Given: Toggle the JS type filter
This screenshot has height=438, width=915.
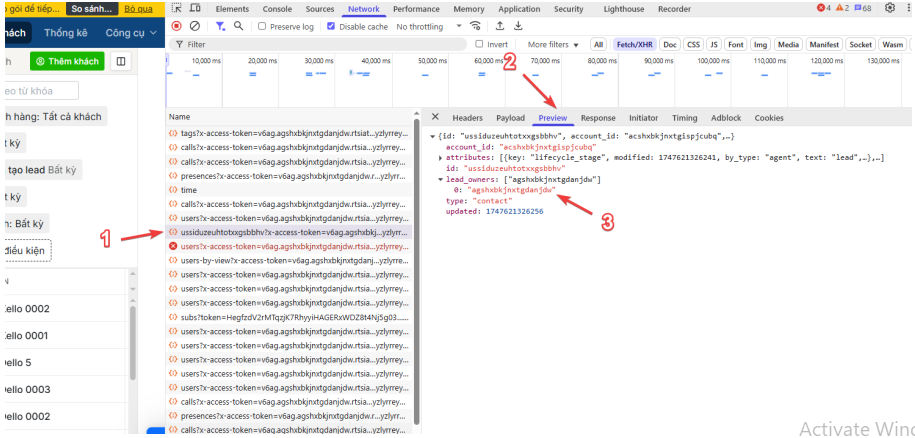Looking at the screenshot, I should pyautogui.click(x=714, y=44).
